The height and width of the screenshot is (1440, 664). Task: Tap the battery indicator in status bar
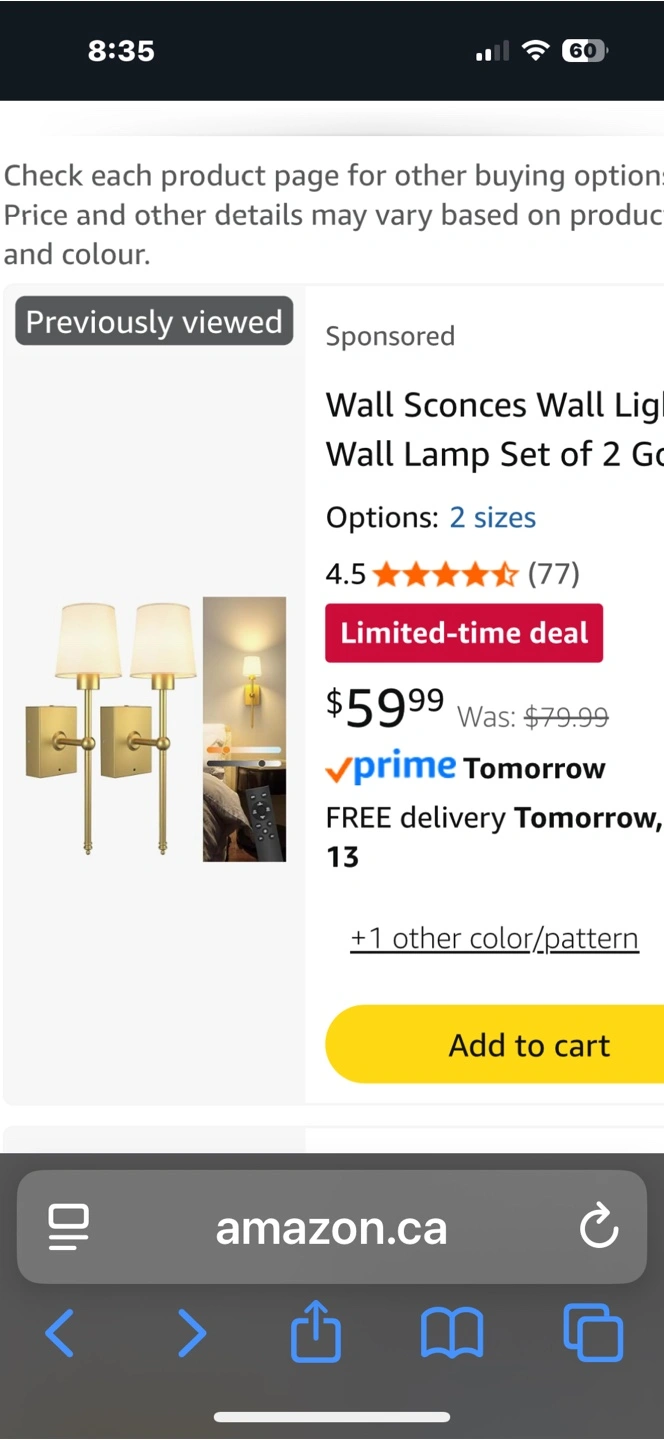click(584, 51)
